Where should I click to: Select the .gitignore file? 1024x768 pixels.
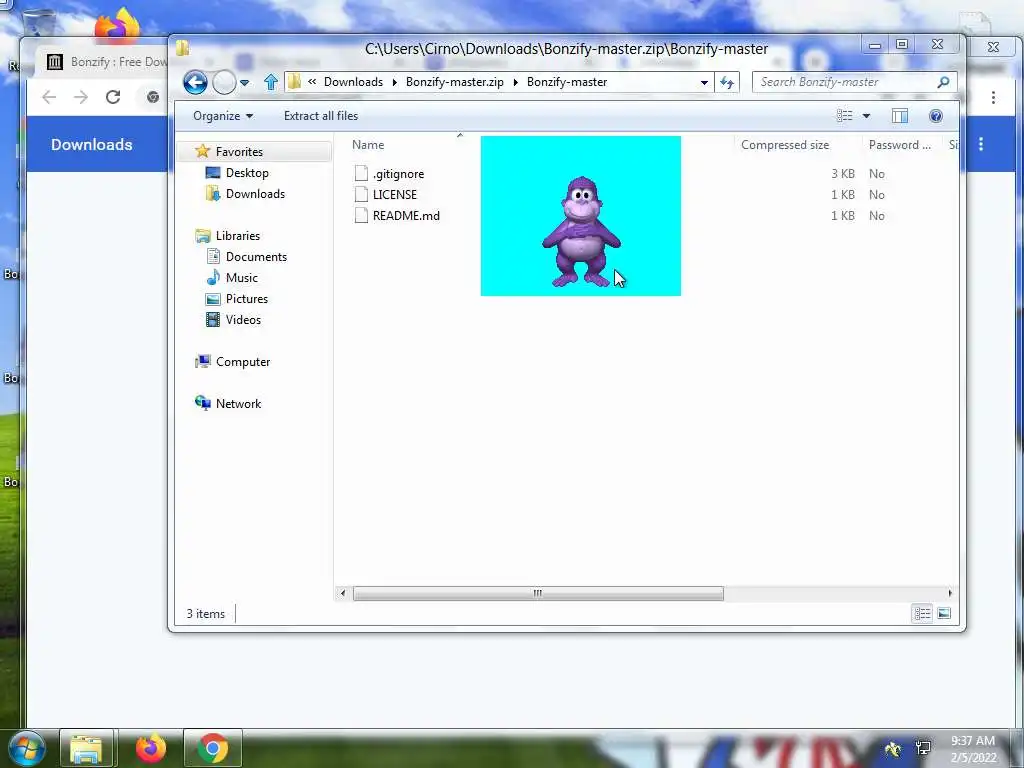tap(398, 174)
